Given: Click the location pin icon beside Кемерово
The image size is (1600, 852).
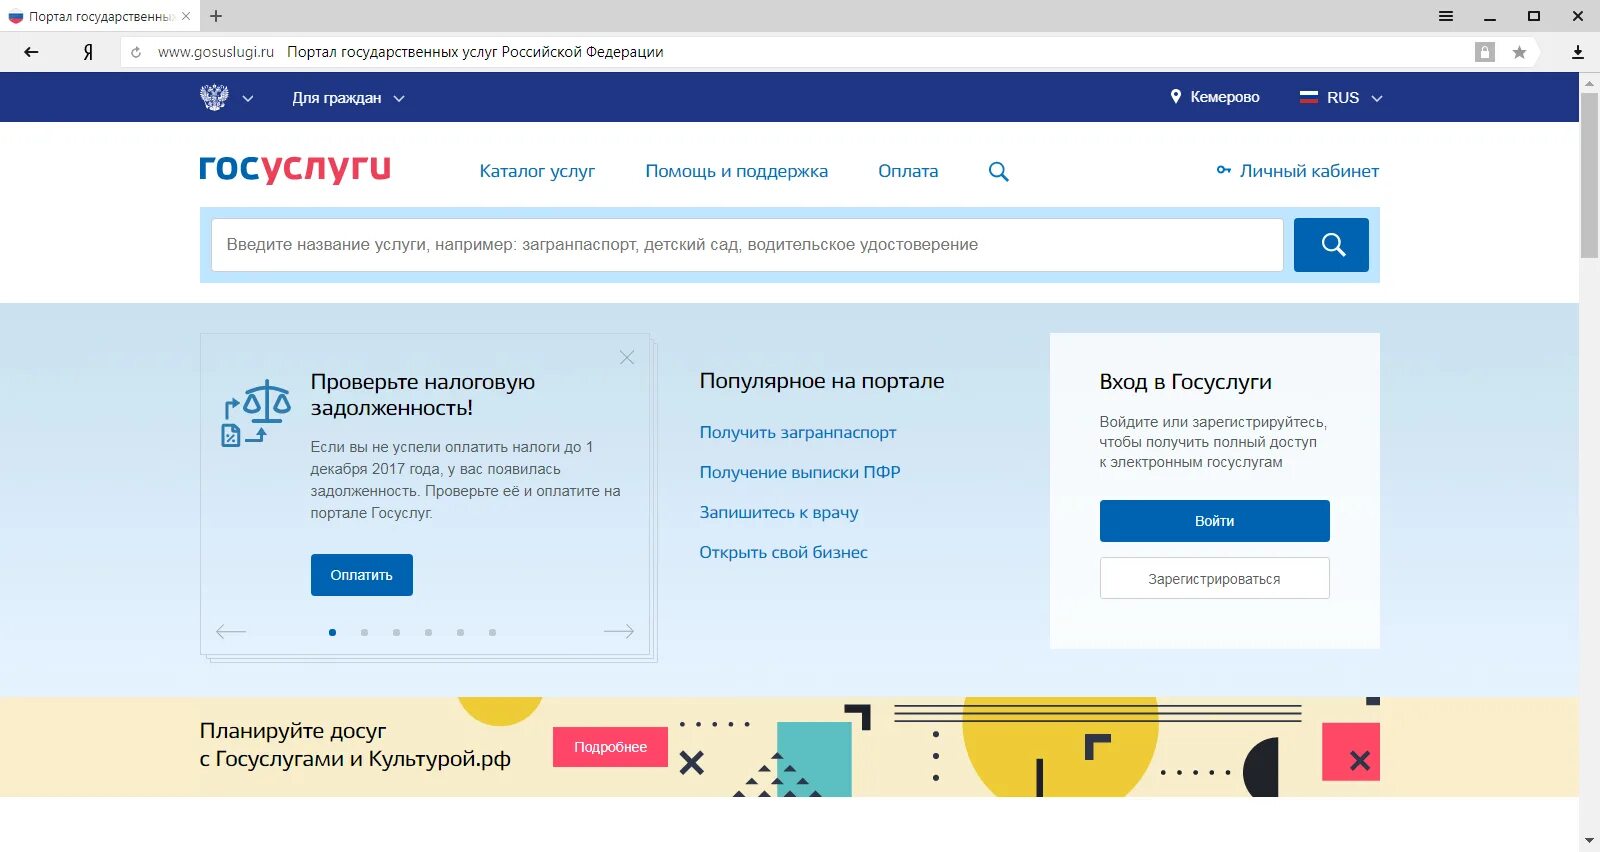Looking at the screenshot, I should click(1176, 97).
